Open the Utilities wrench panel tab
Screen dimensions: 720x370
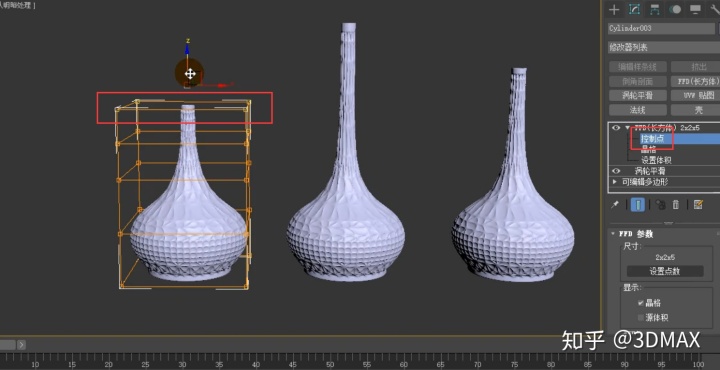pos(714,9)
